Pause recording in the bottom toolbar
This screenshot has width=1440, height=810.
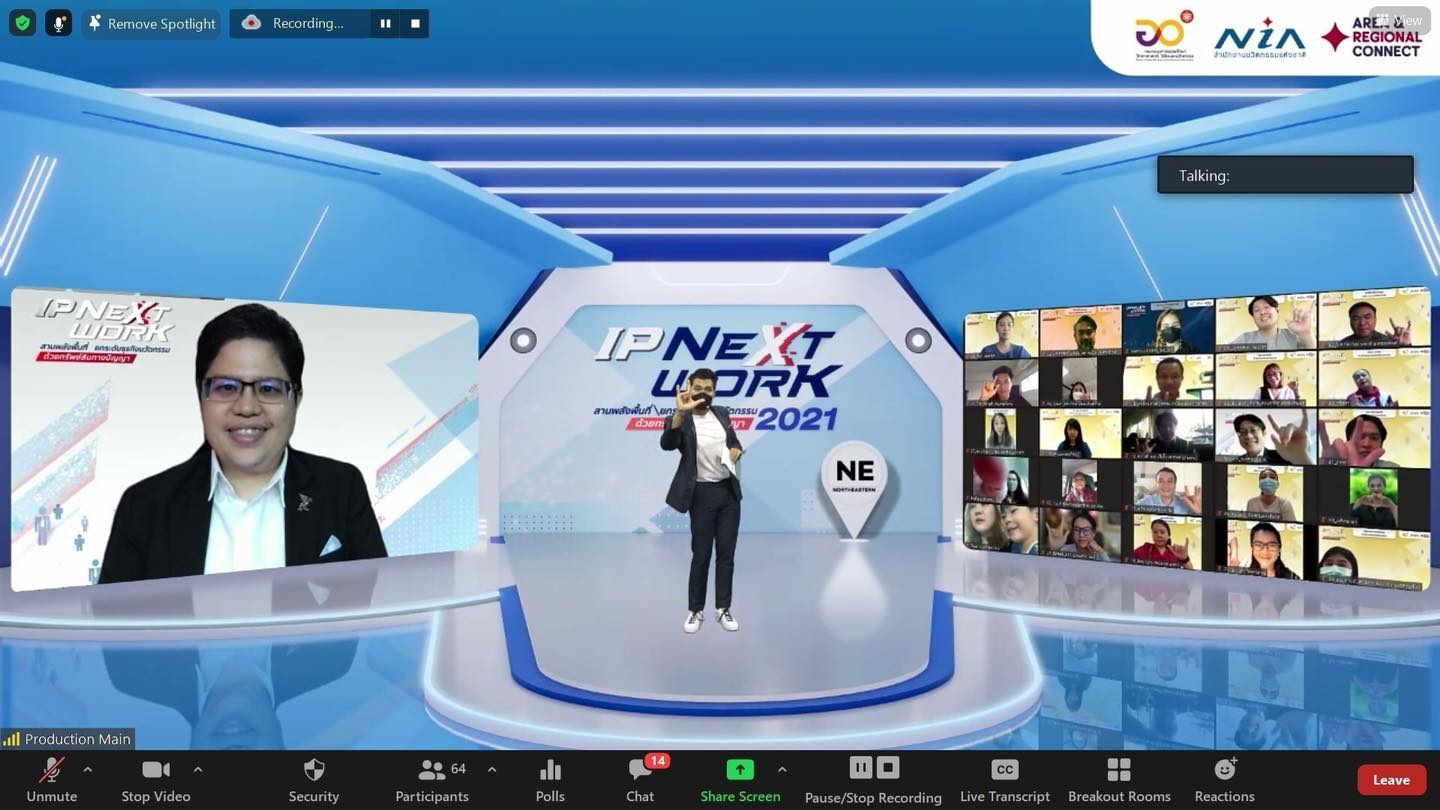(x=861, y=768)
